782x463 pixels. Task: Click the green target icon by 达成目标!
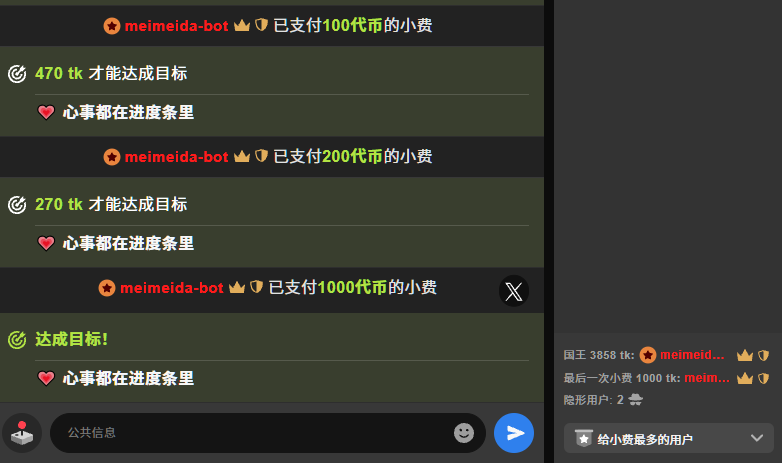click(x=17, y=340)
